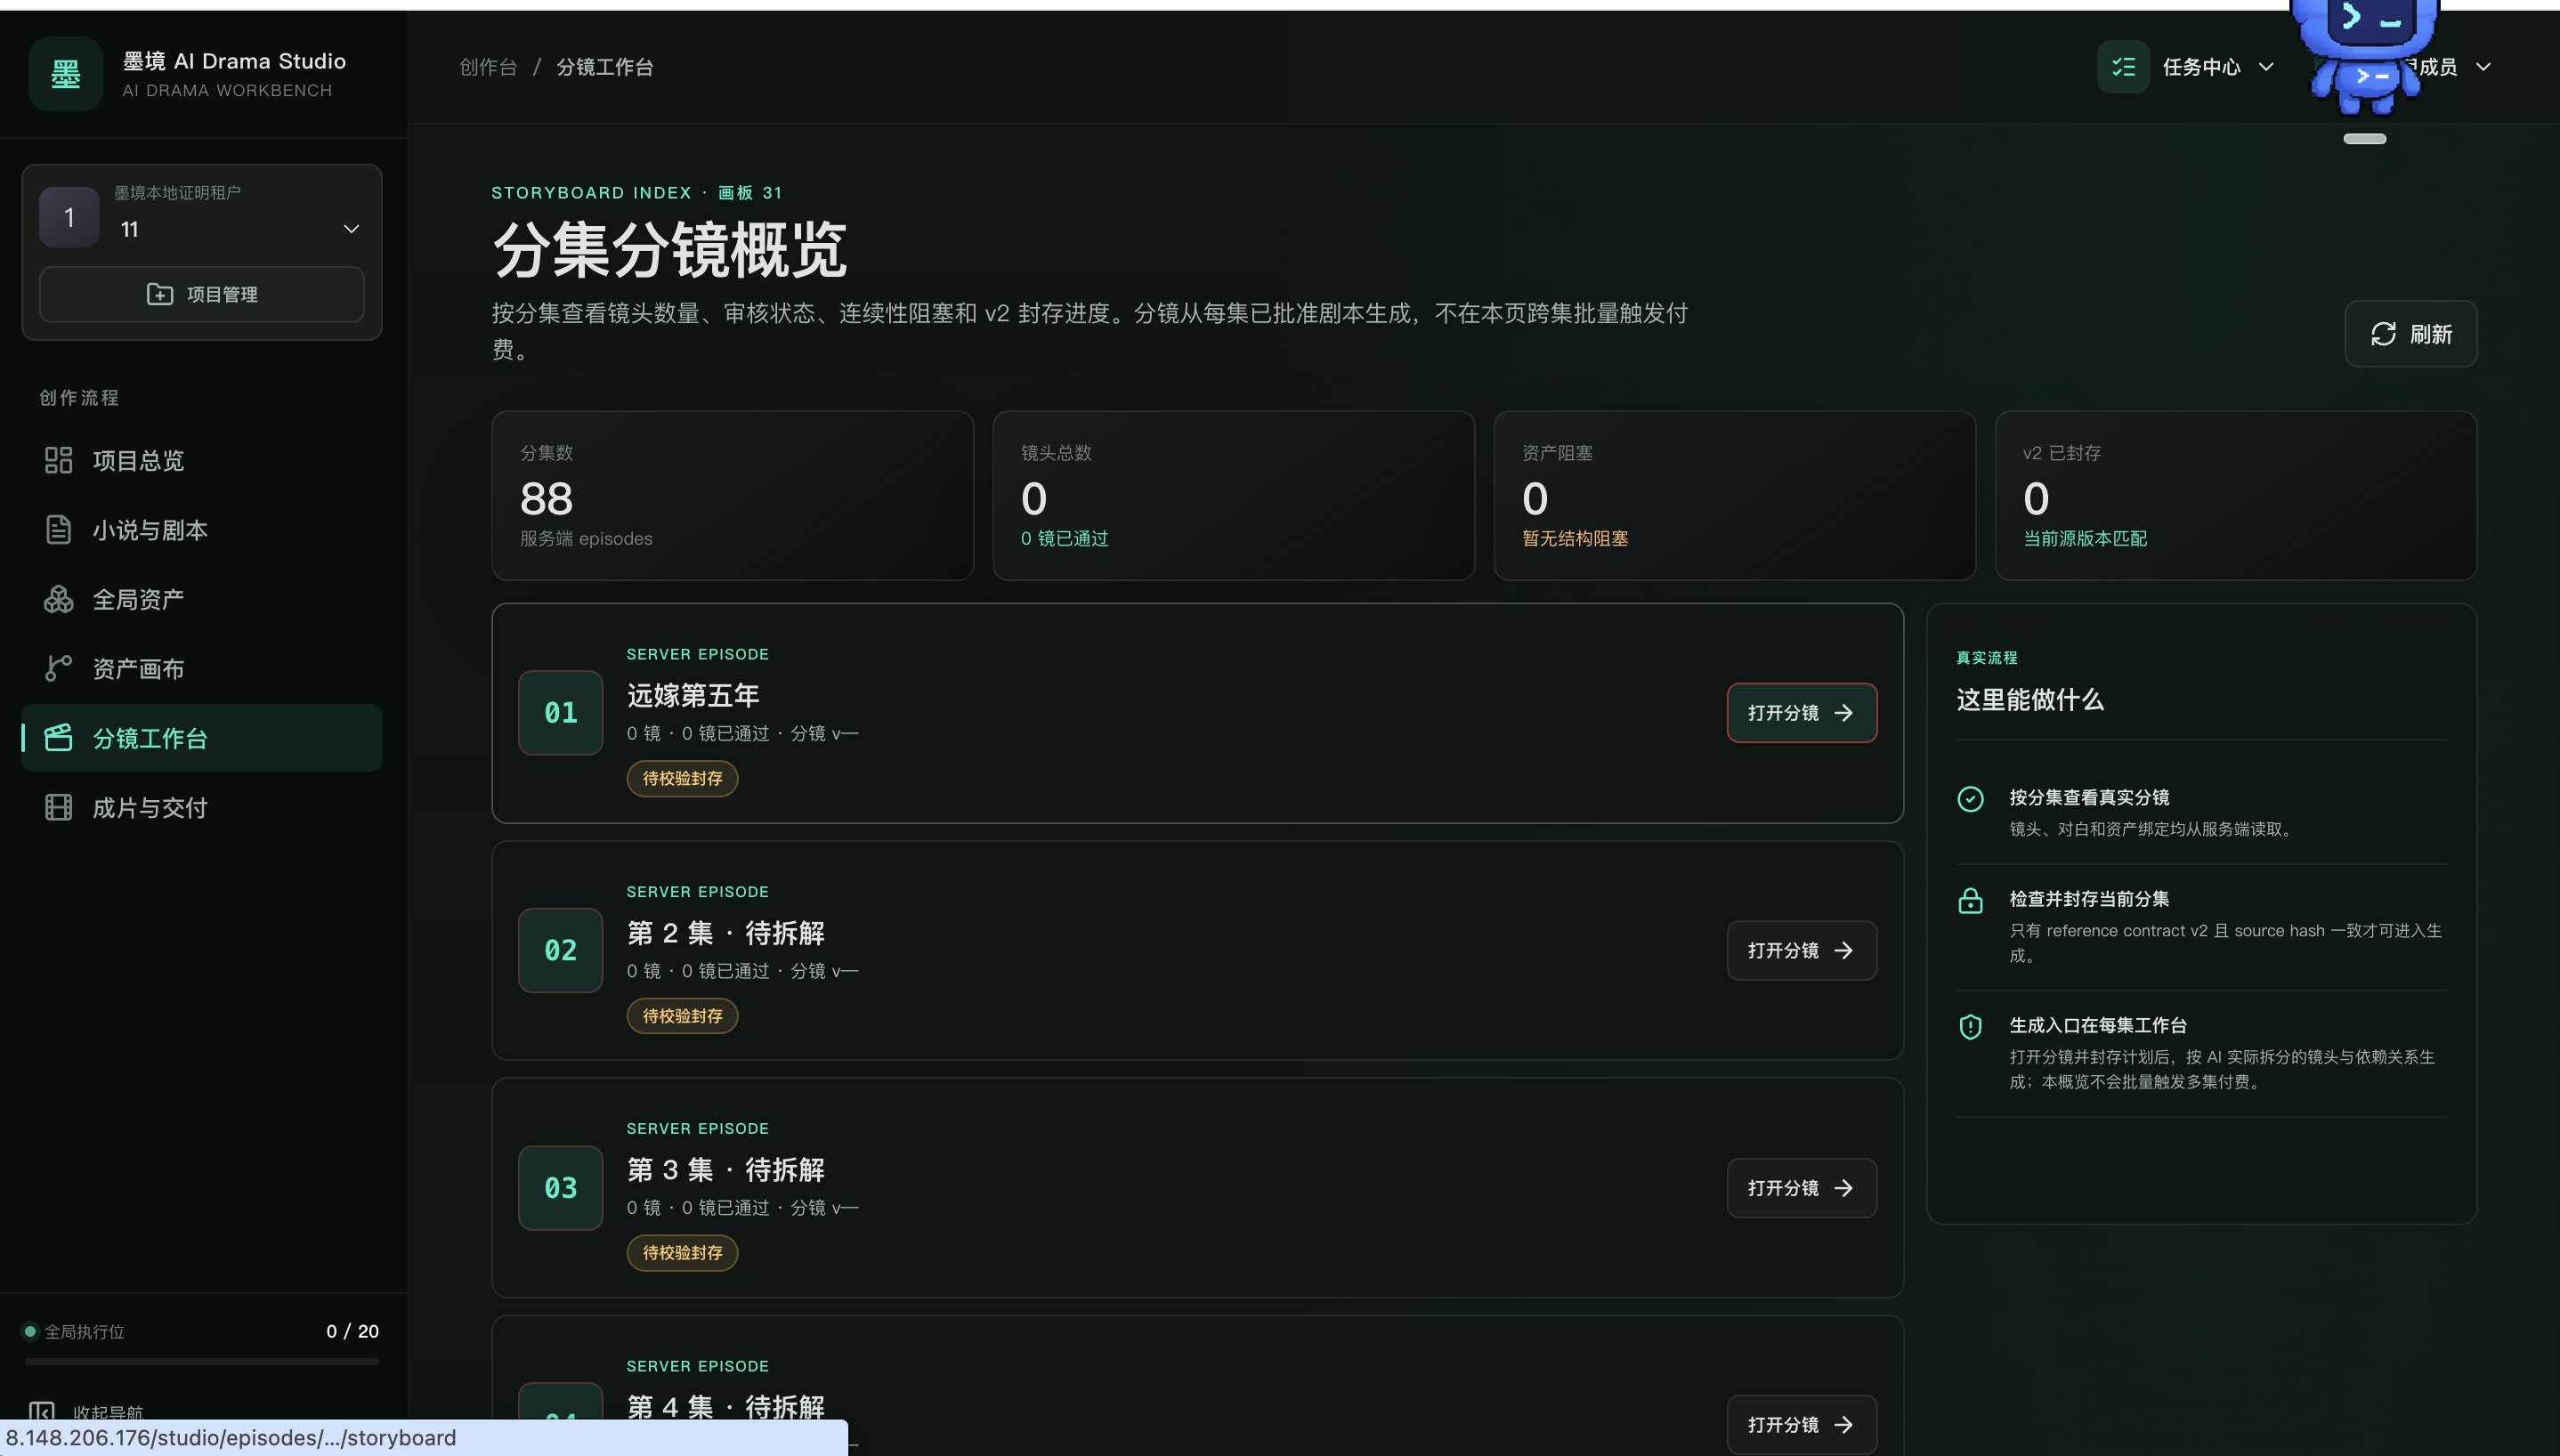This screenshot has height=1456, width=2560.
Task: Click the 第 2 集 · 待拆解 title
Action: click(726, 933)
